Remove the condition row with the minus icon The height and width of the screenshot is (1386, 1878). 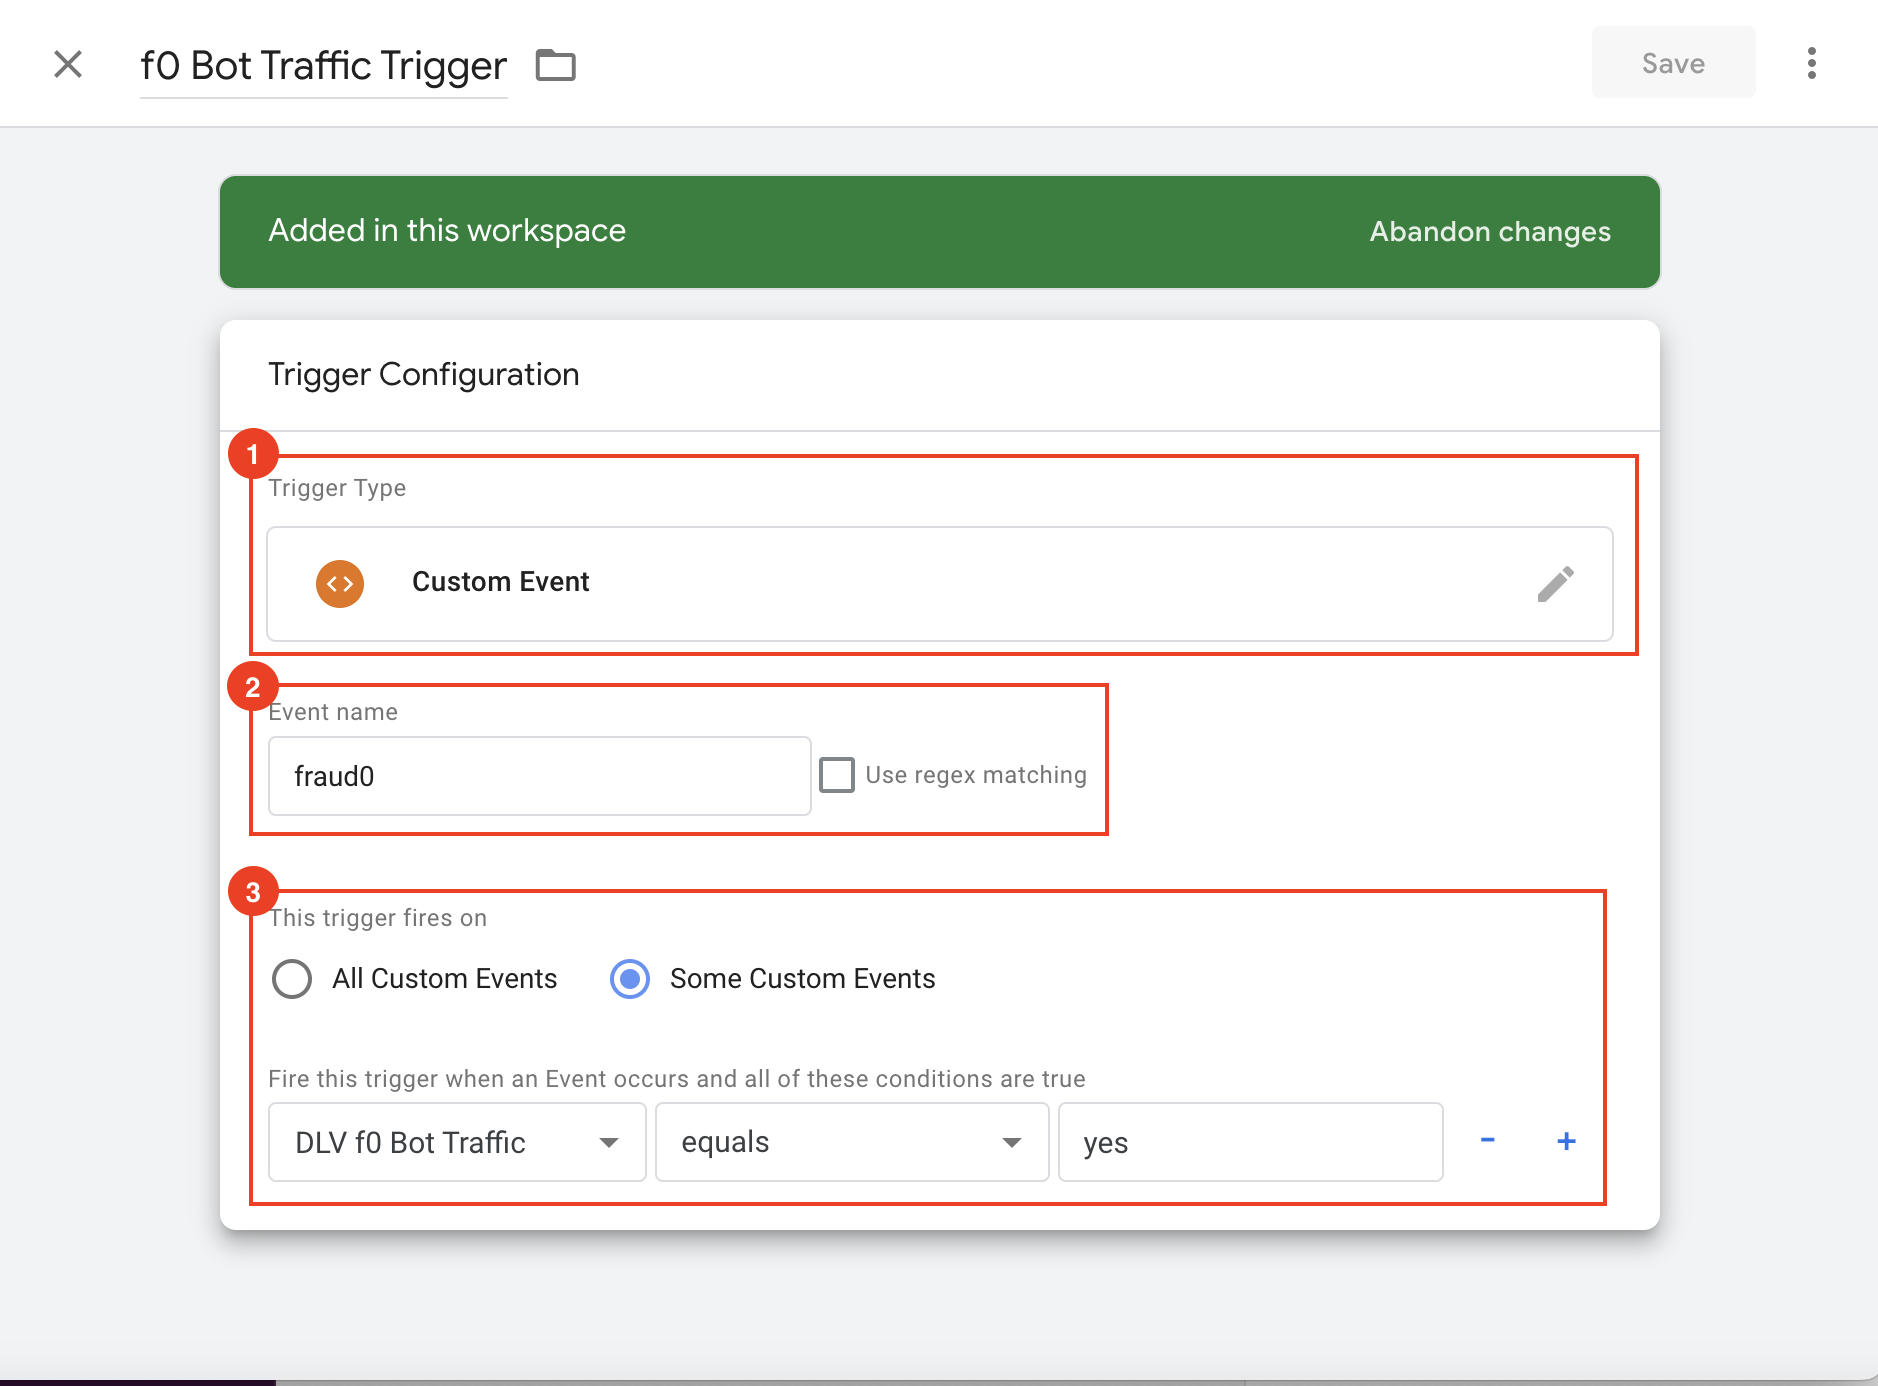(x=1487, y=1141)
